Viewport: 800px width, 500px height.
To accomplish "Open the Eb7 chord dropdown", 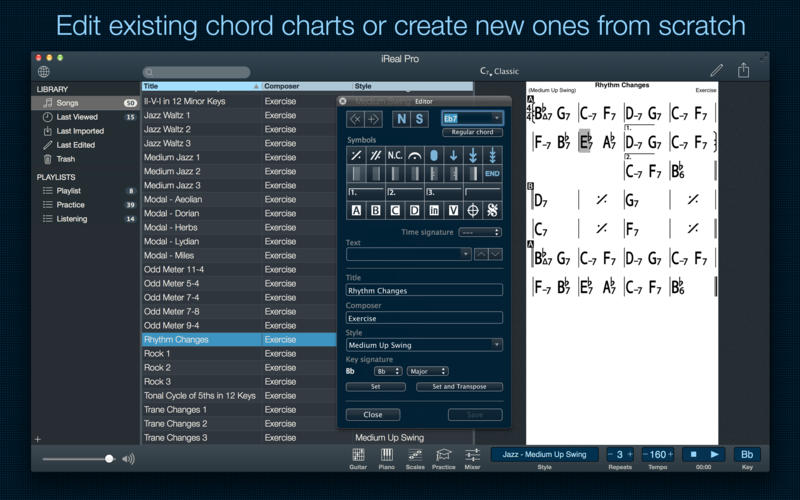I will [471, 118].
